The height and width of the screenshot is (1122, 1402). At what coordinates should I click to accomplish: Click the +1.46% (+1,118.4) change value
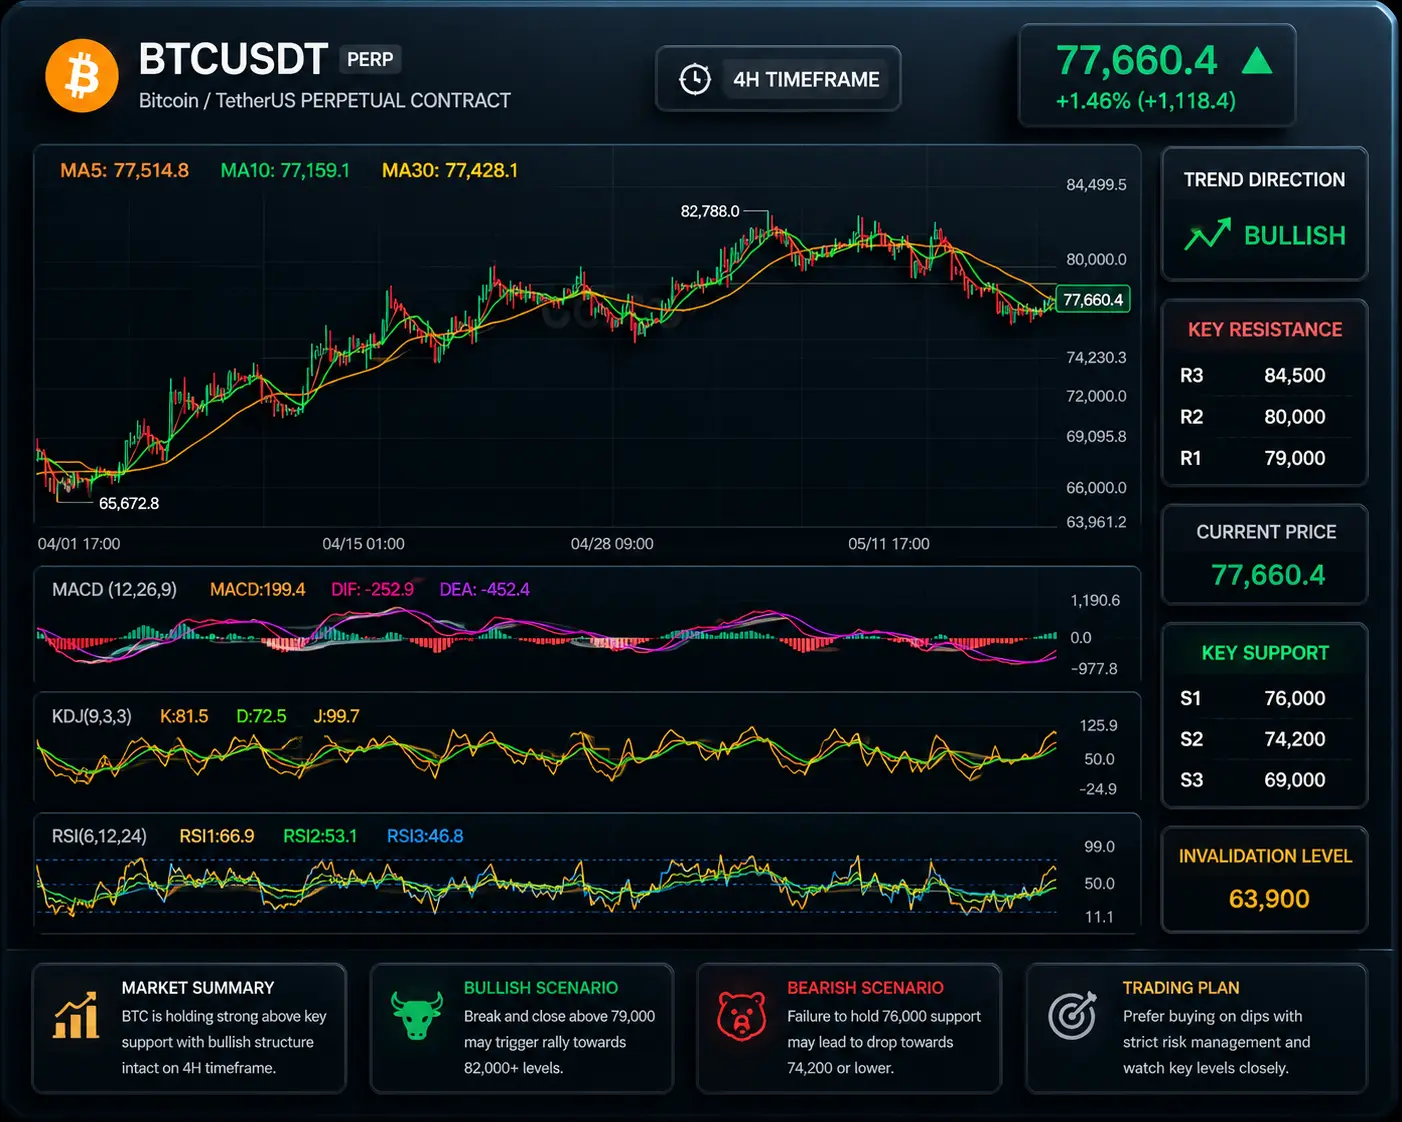point(1146,101)
